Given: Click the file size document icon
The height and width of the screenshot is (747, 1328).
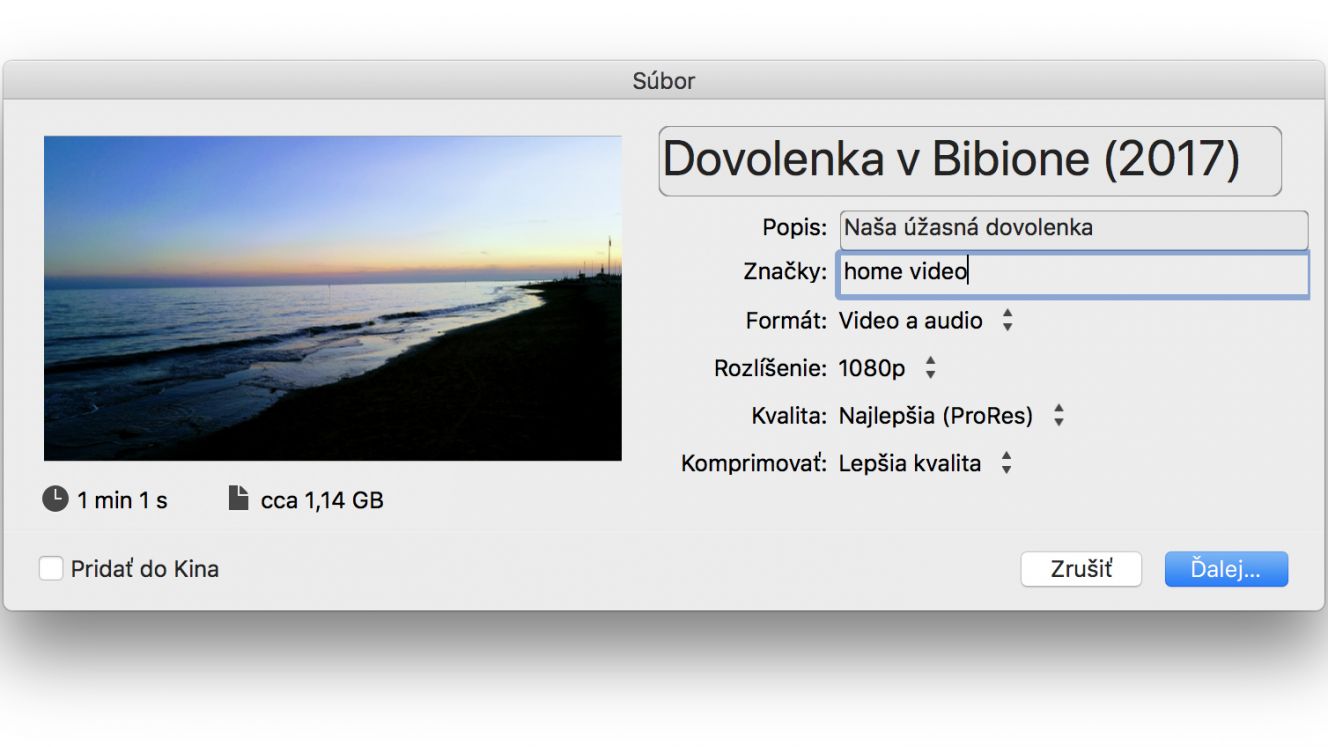Looking at the screenshot, I should coord(238,498).
